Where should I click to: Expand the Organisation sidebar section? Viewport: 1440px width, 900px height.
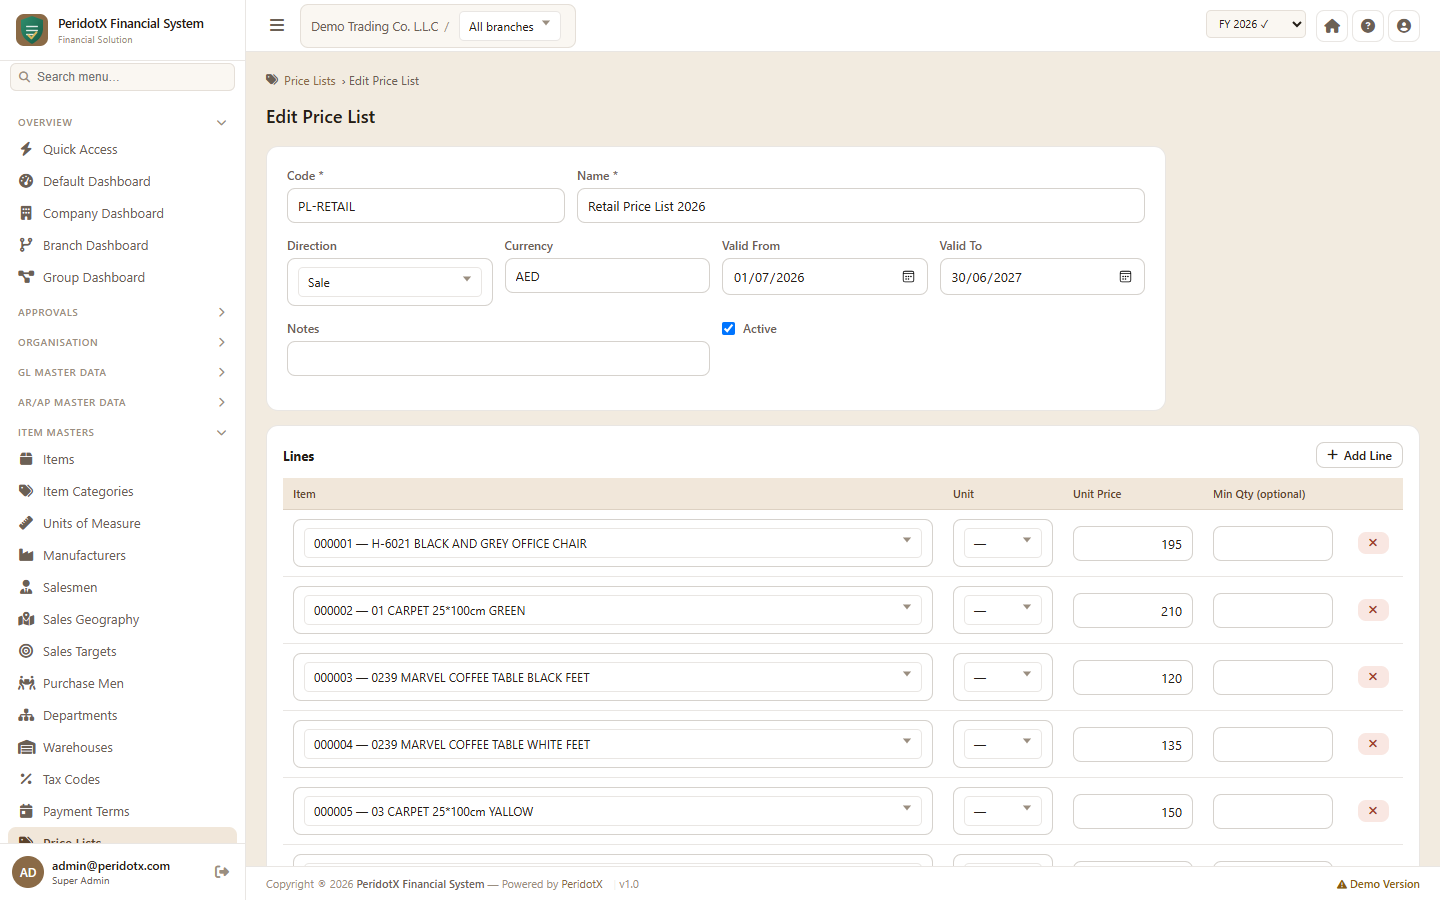122,343
